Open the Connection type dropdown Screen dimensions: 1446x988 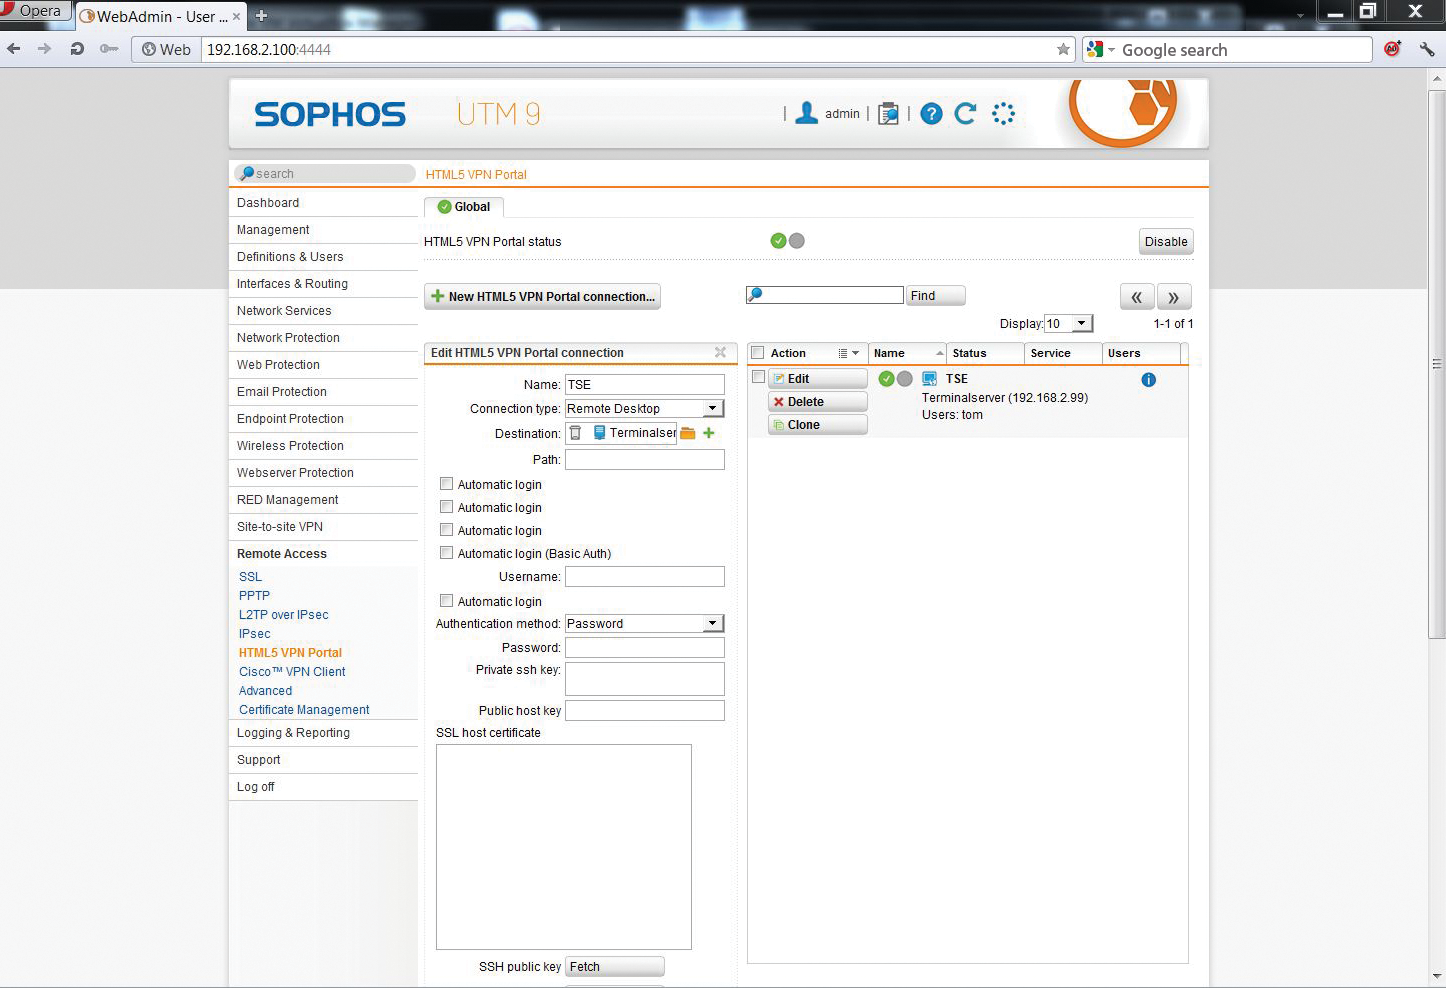[x=644, y=408]
